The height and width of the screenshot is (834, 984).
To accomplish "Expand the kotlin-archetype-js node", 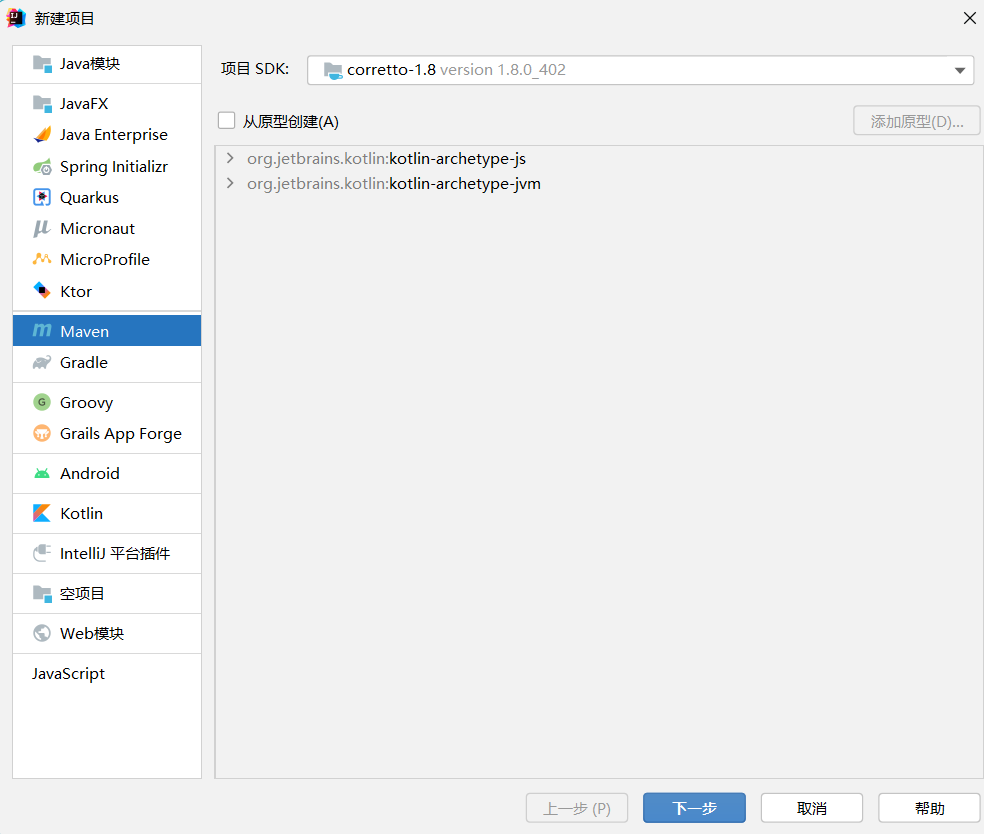I will pyautogui.click(x=230, y=158).
